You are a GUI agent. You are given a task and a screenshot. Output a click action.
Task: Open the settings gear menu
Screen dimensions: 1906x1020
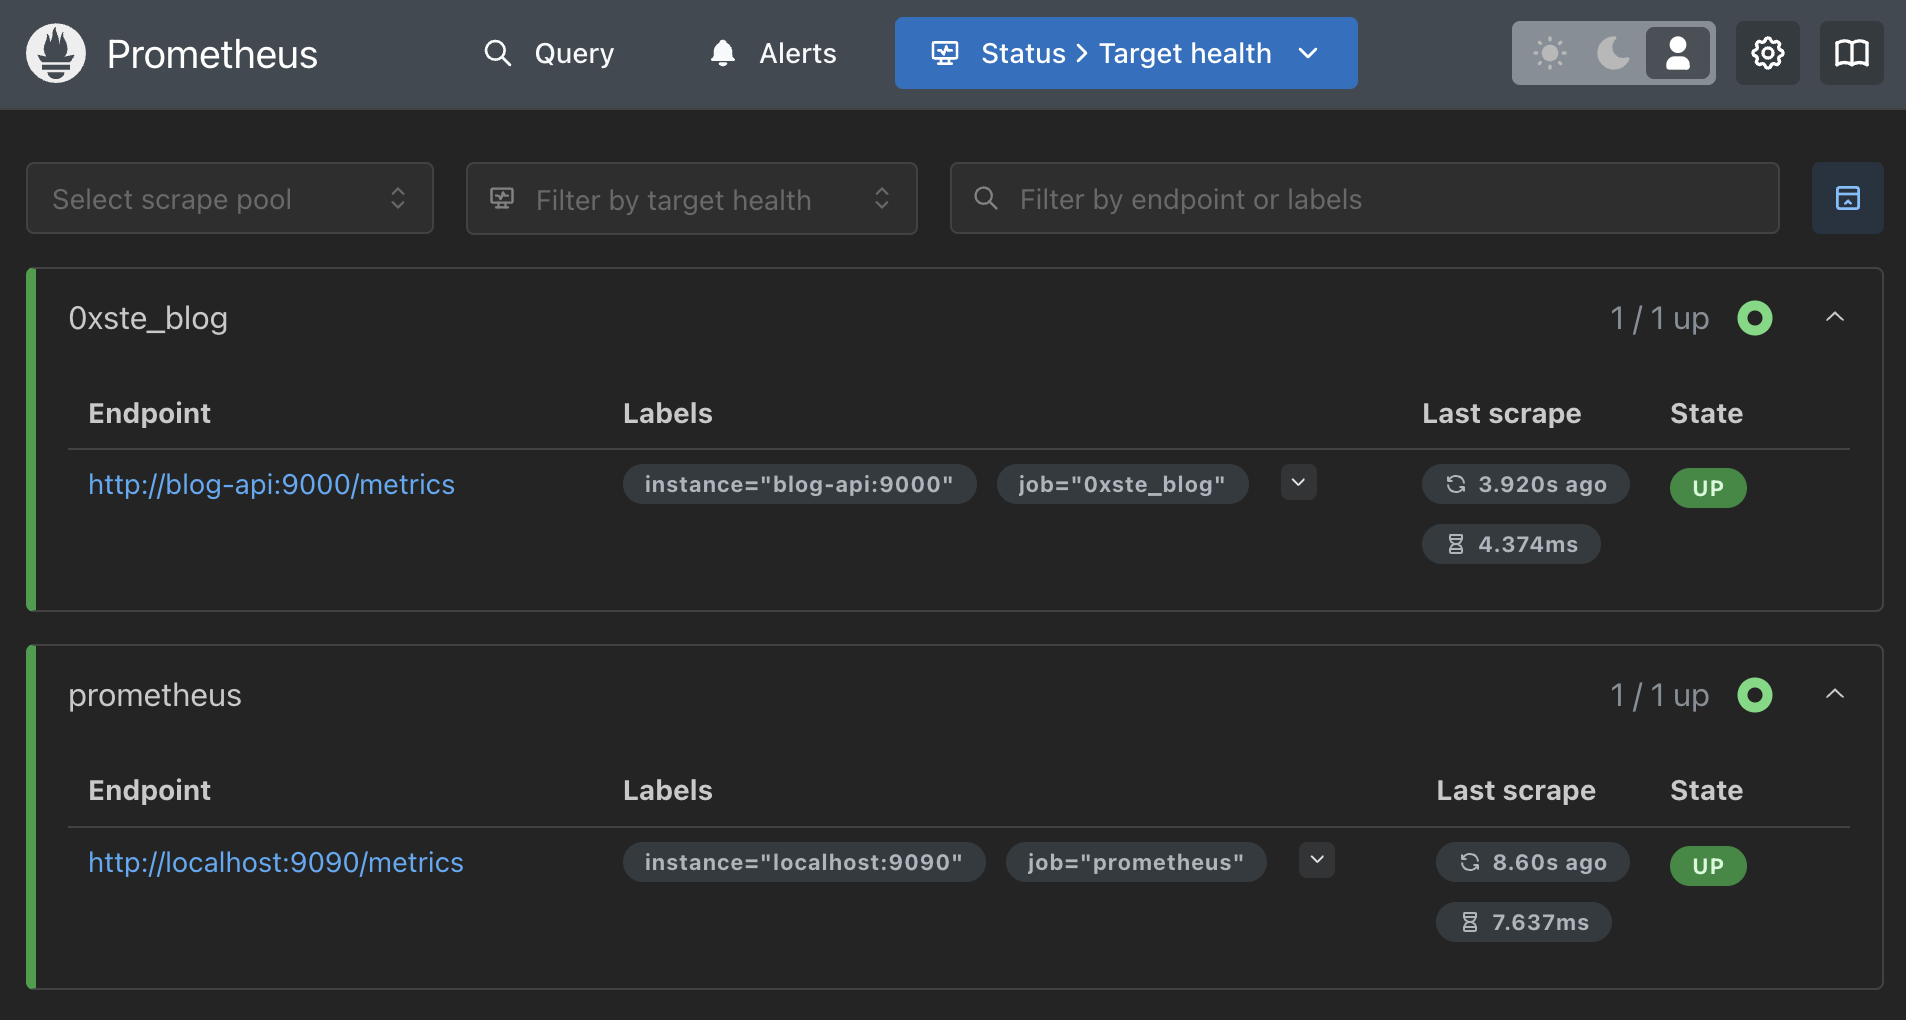1767,53
